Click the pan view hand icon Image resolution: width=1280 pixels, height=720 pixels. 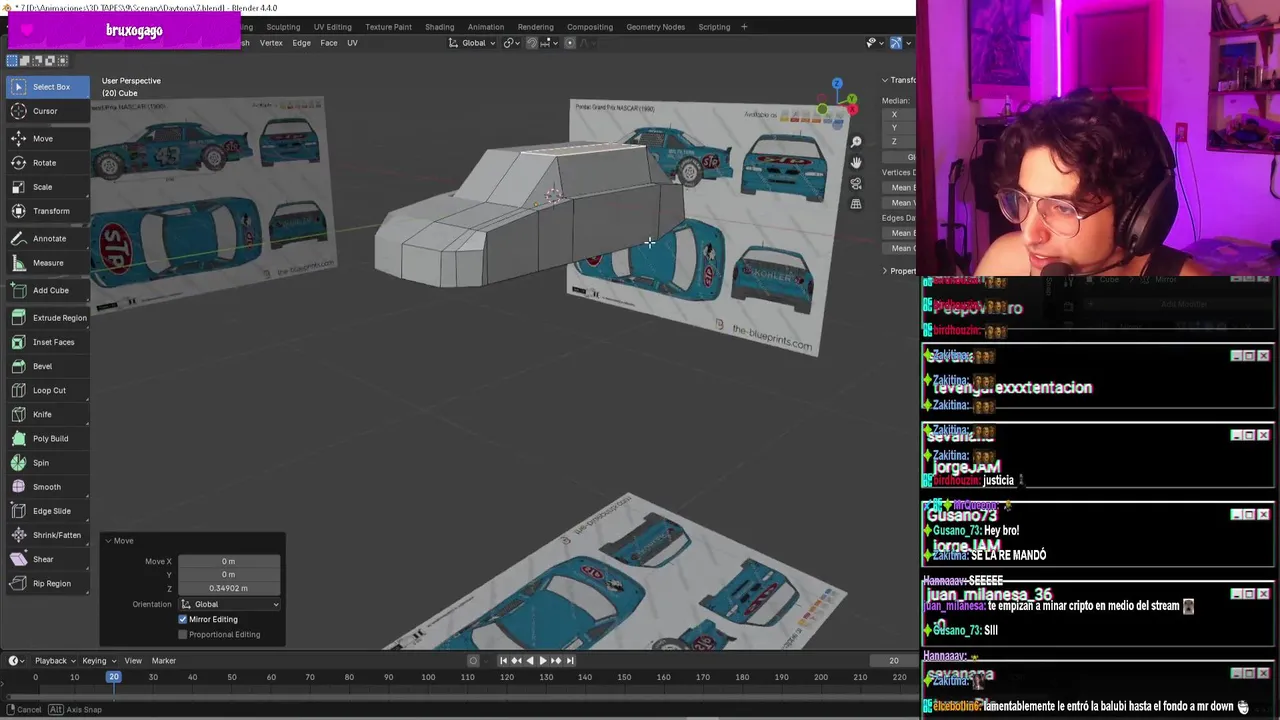tap(856, 163)
